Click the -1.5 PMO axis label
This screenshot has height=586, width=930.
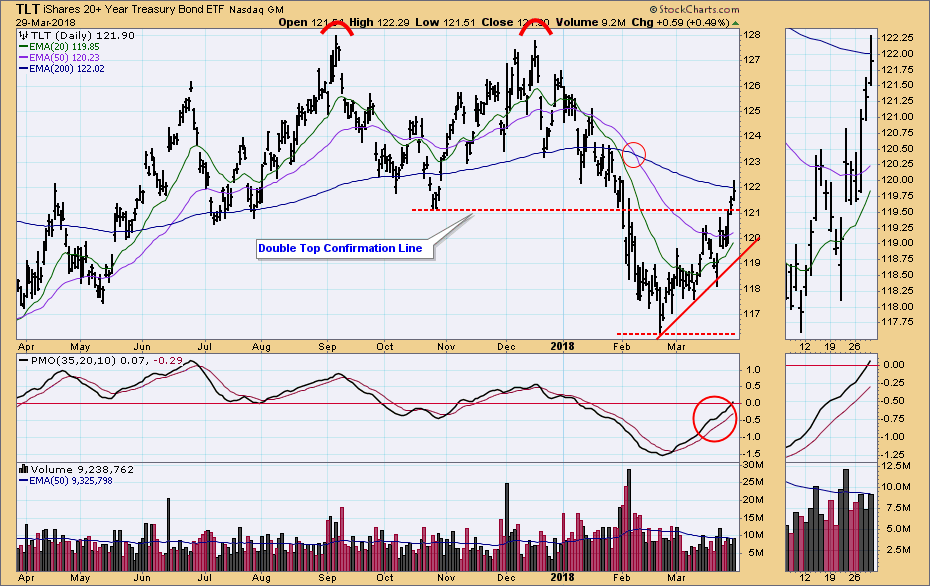pos(753,454)
